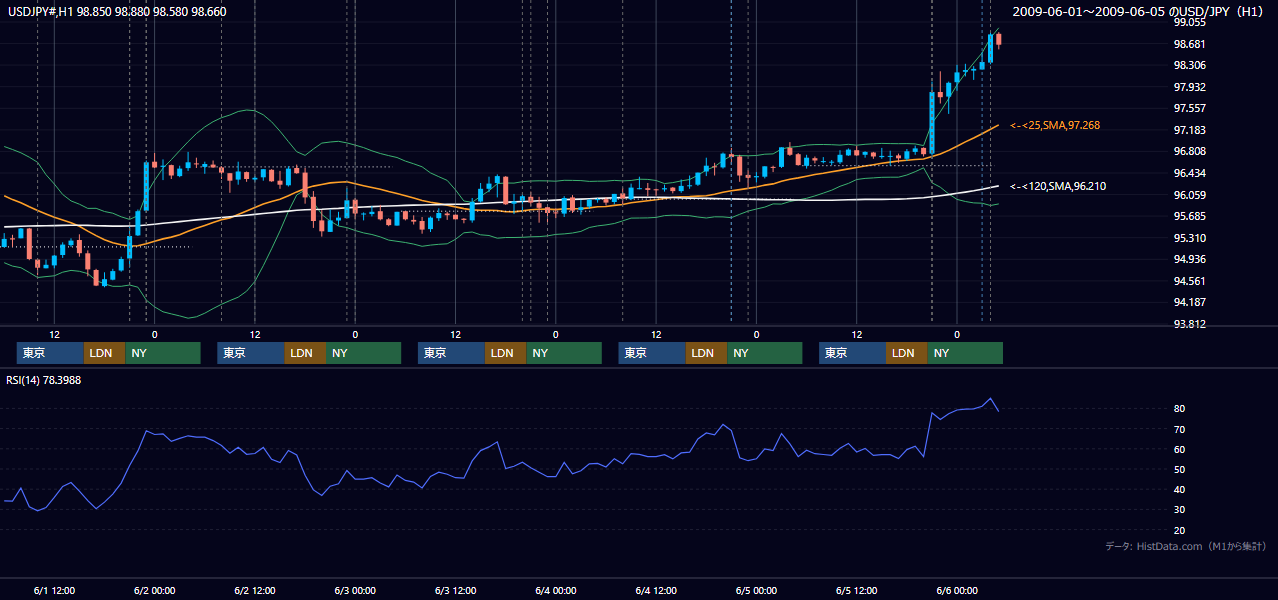Click the 120 SMA label reading 96.210
Viewport: 1278px width, 600px height.
tap(1058, 186)
